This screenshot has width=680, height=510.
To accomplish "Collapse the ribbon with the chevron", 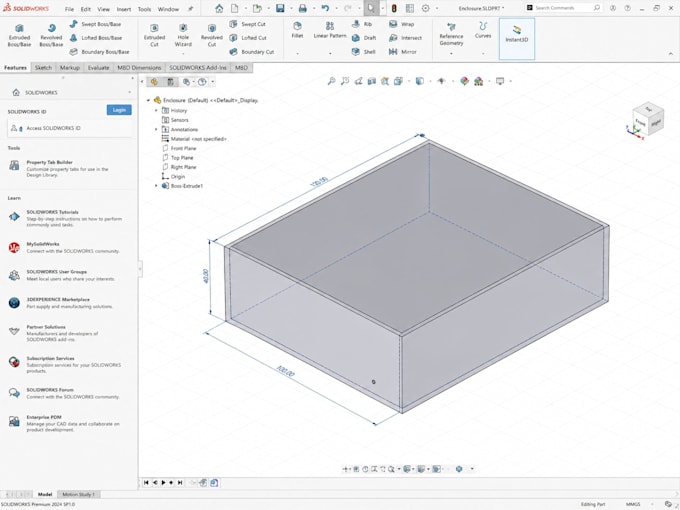I will (671, 53).
